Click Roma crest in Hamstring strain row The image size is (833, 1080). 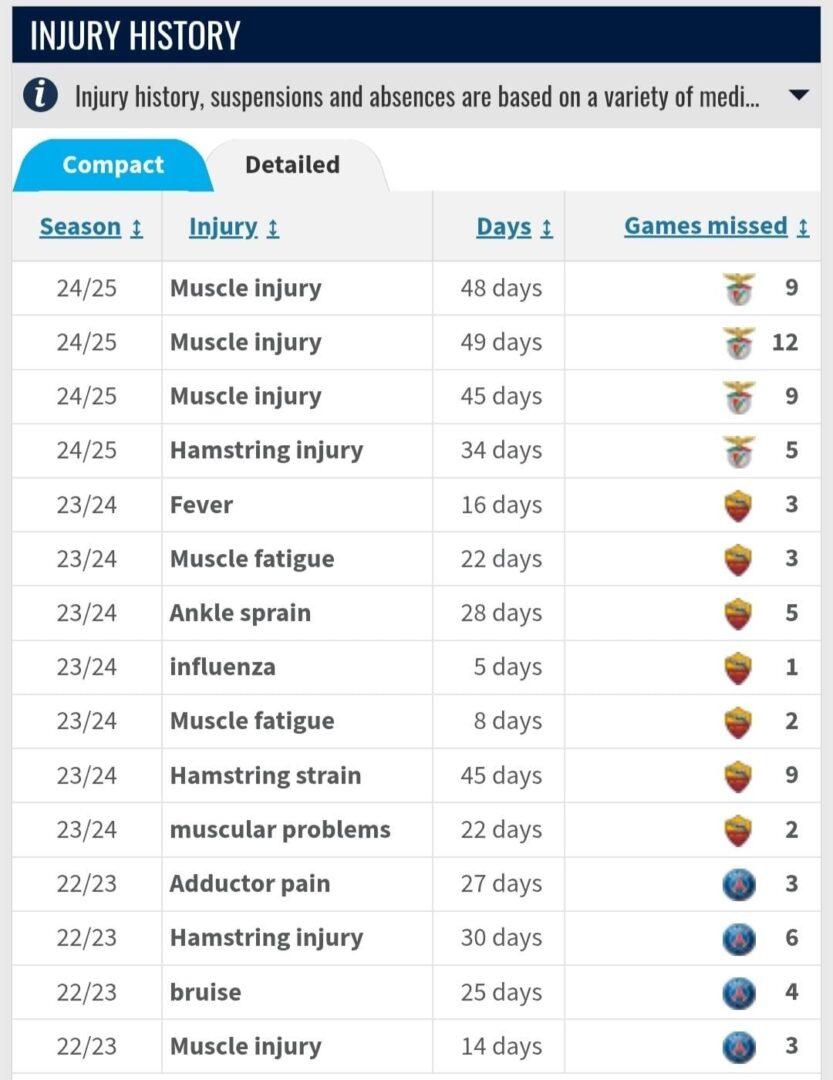pos(738,776)
